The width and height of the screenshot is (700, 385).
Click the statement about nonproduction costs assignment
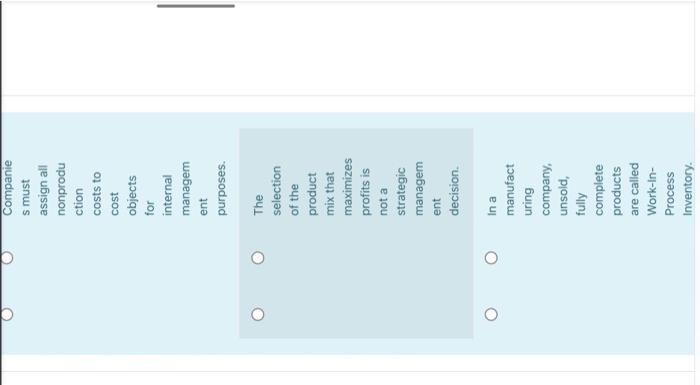point(115,188)
